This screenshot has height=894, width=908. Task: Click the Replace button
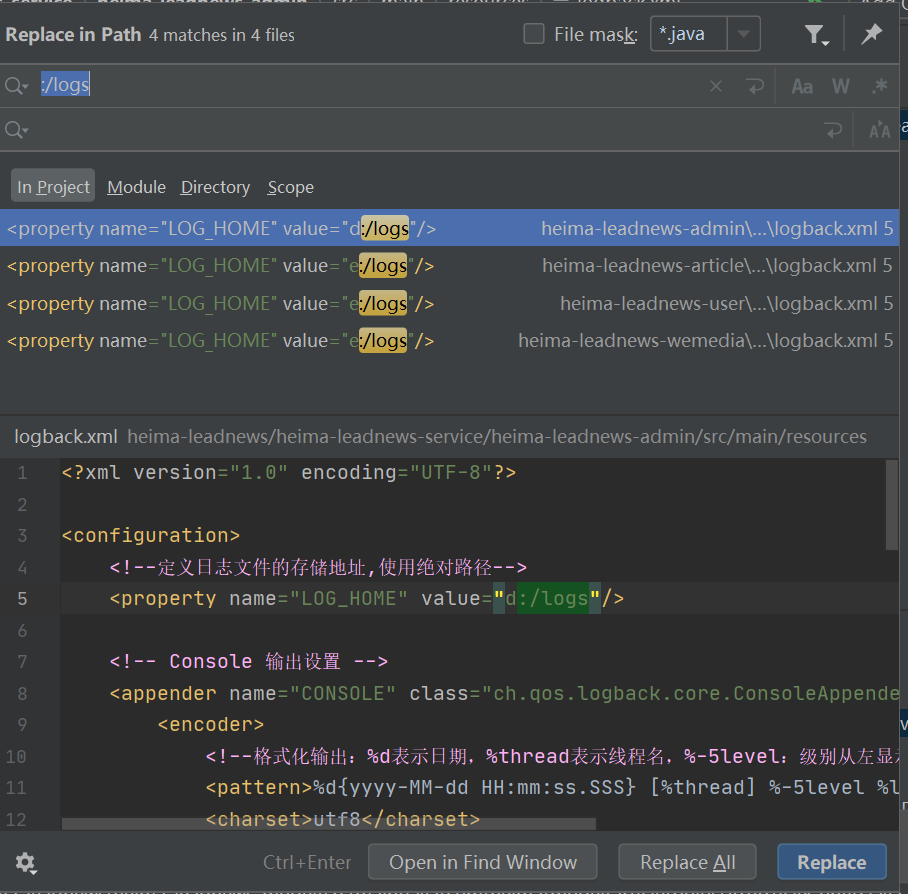point(832,862)
